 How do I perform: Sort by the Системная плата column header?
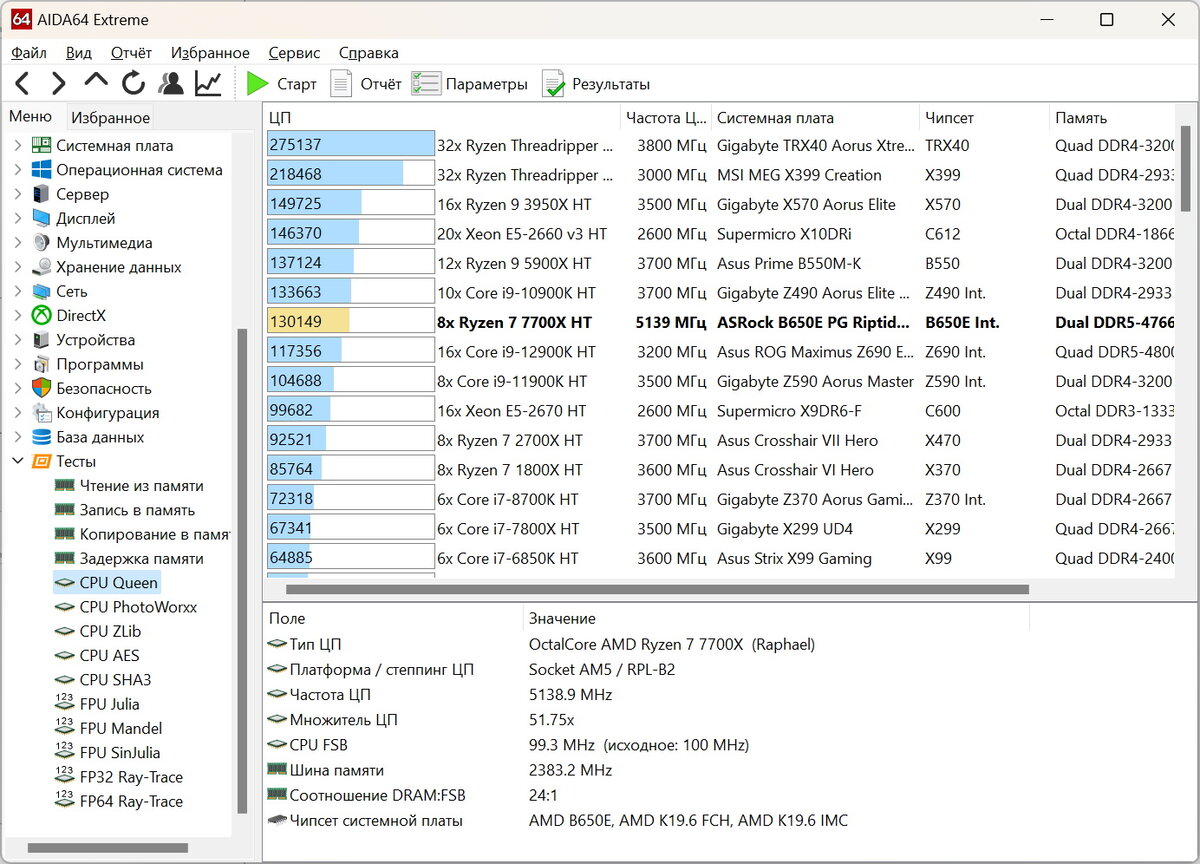(815, 118)
